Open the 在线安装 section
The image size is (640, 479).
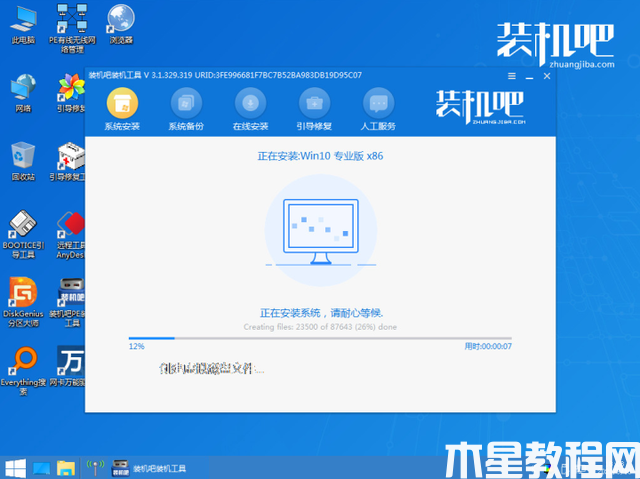click(250, 109)
